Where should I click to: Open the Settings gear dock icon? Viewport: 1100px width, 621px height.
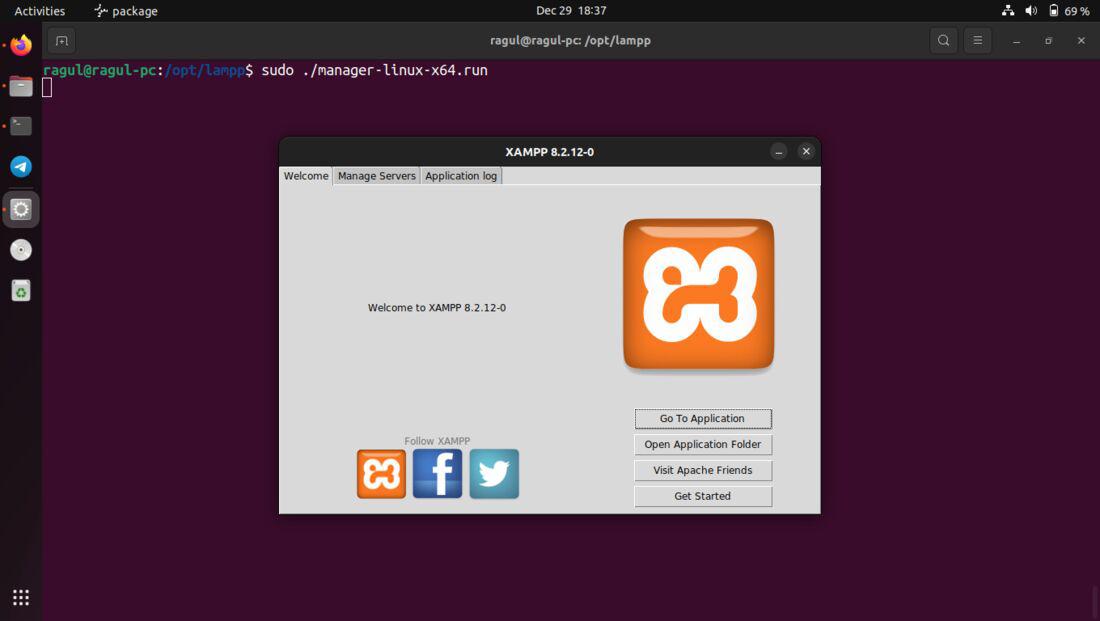(x=21, y=209)
